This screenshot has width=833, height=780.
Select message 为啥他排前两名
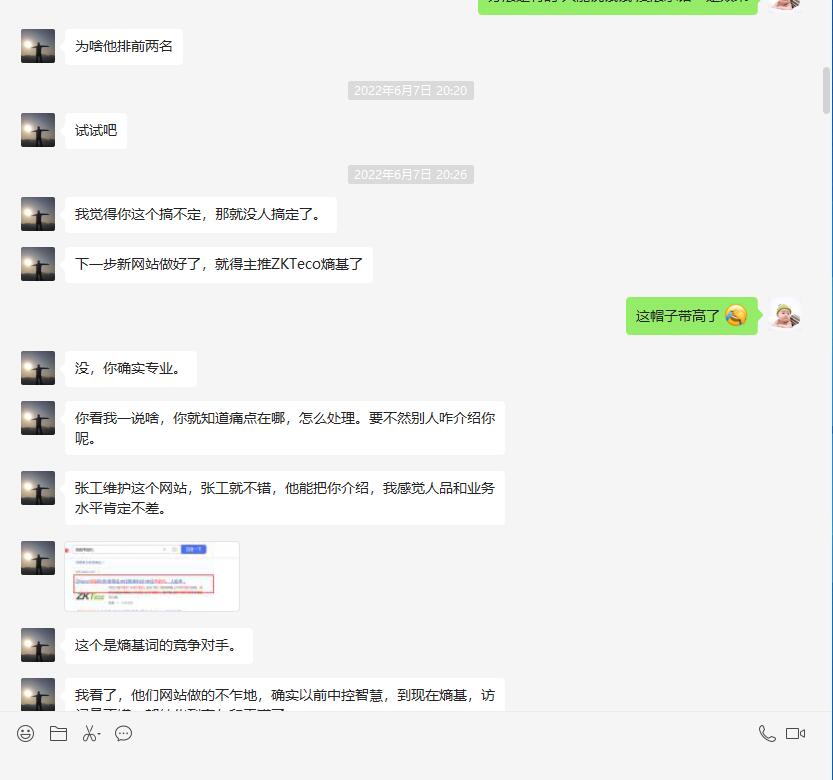tap(124, 47)
